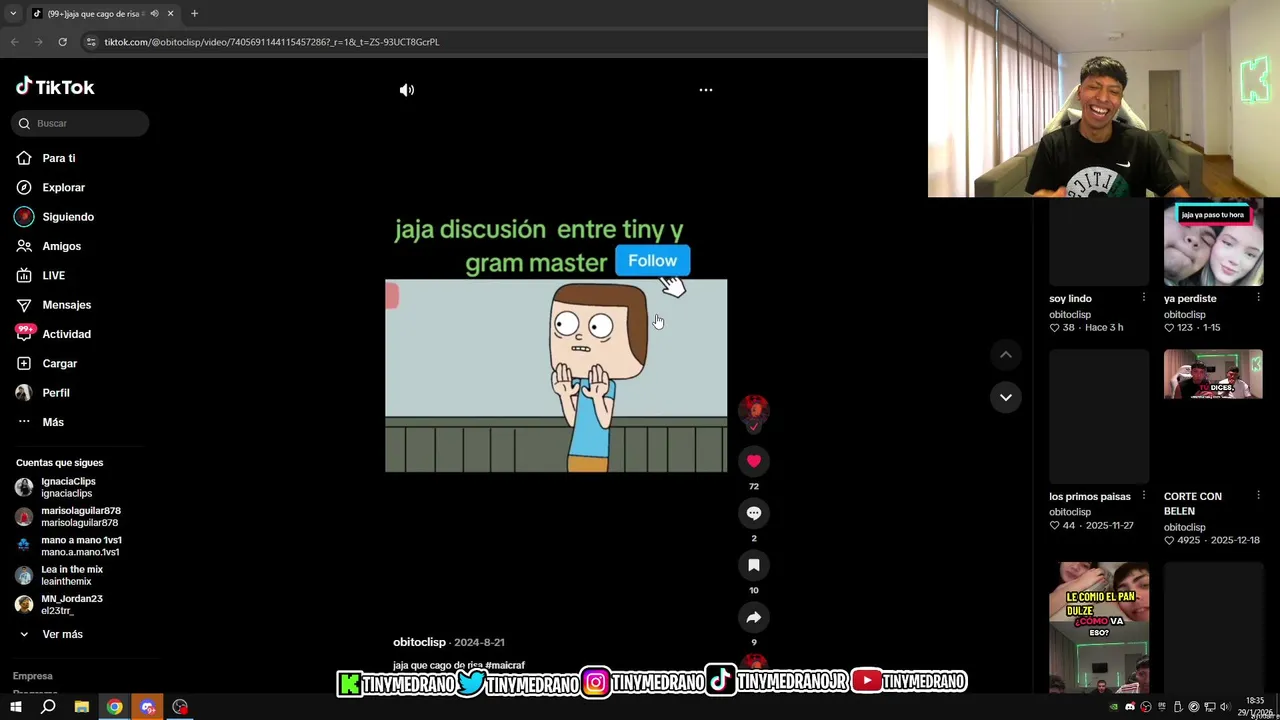
Task: Reload the browser page
Action: (62, 42)
